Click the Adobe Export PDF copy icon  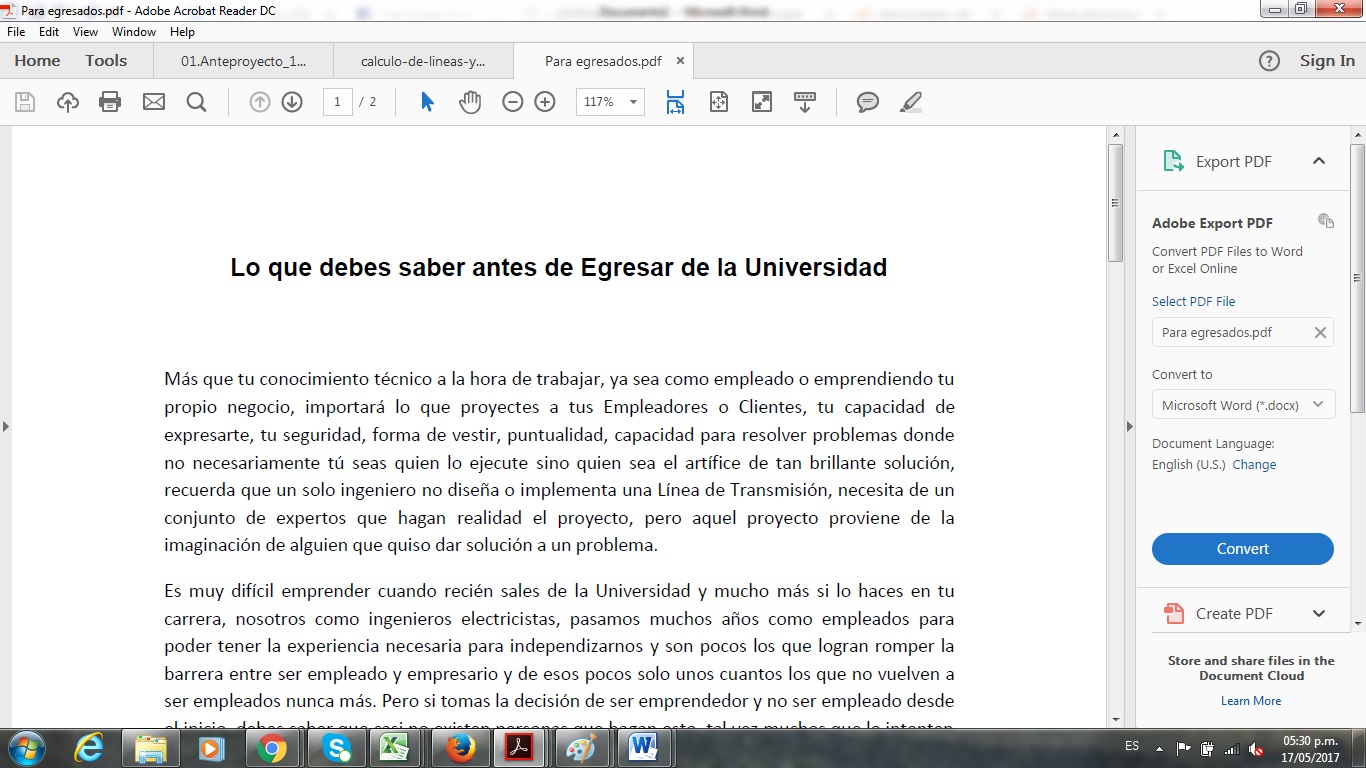1326,221
